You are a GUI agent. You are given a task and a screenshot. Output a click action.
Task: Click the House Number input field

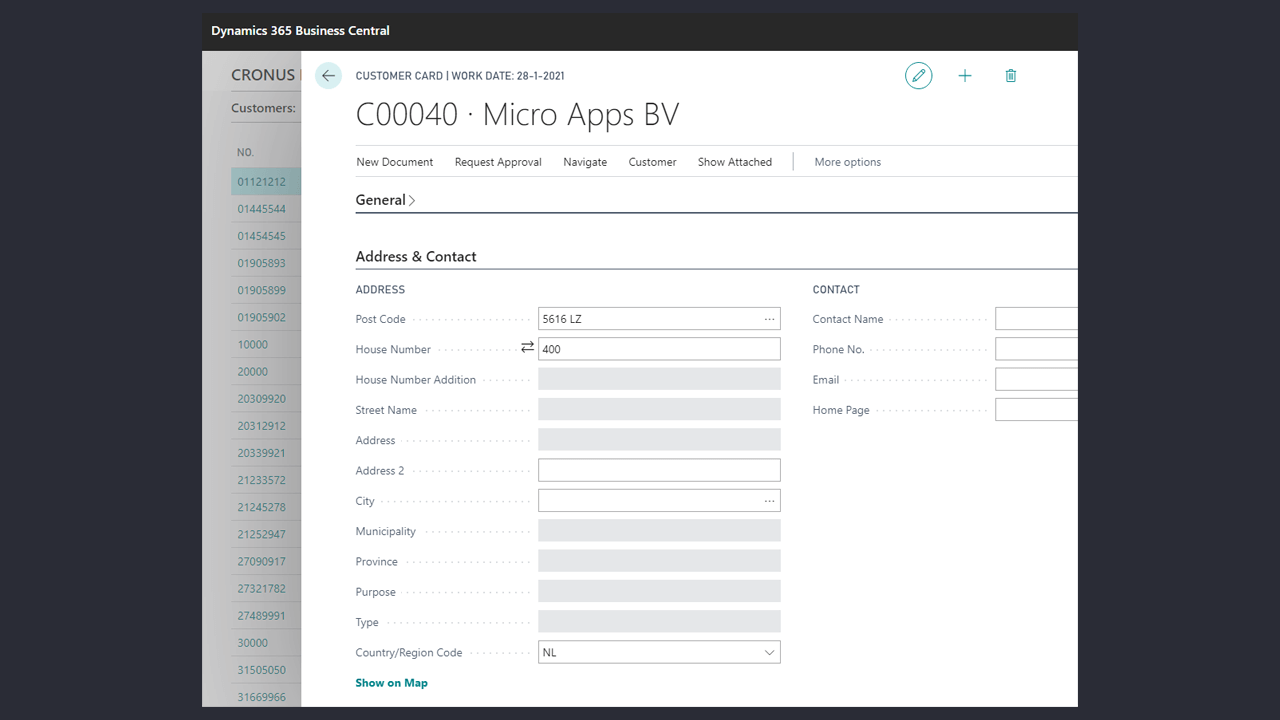point(659,349)
